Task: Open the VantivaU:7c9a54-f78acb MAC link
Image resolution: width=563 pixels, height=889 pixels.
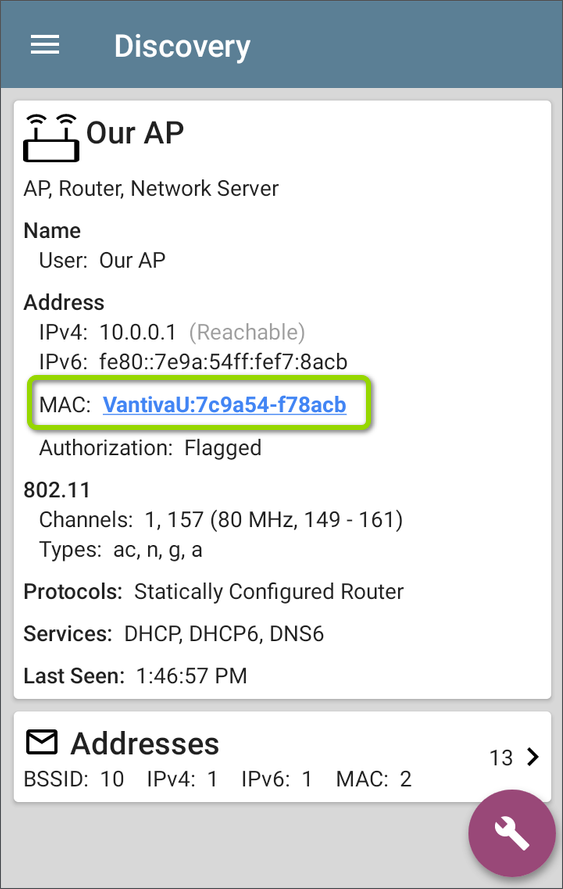Action: click(225, 405)
